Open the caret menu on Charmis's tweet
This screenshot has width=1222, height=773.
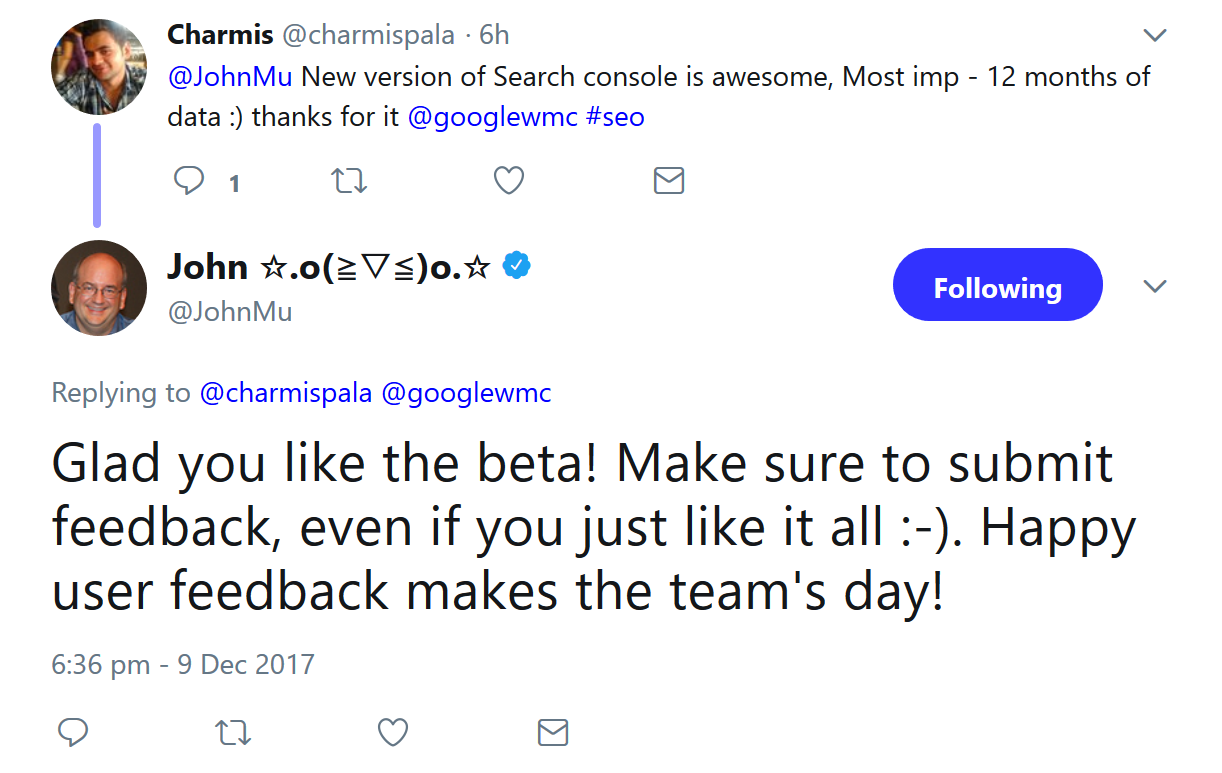coord(1155,36)
